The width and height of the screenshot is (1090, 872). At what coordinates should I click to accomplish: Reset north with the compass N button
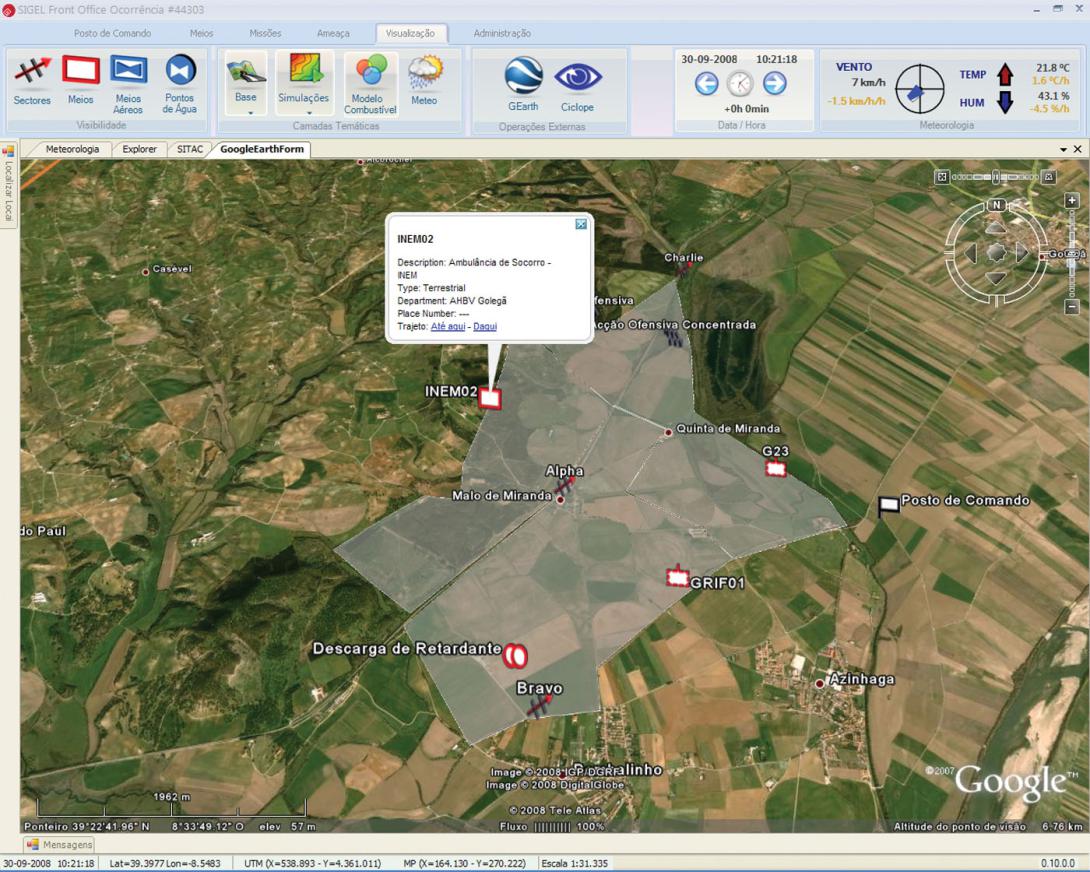click(997, 205)
